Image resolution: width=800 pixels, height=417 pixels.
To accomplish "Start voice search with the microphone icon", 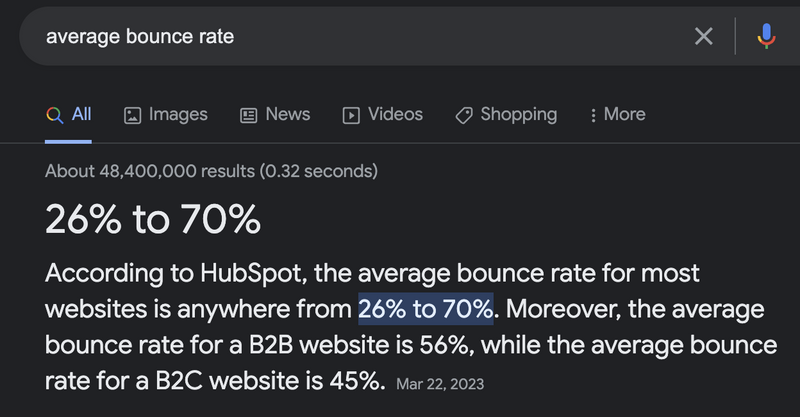I will 766,36.
